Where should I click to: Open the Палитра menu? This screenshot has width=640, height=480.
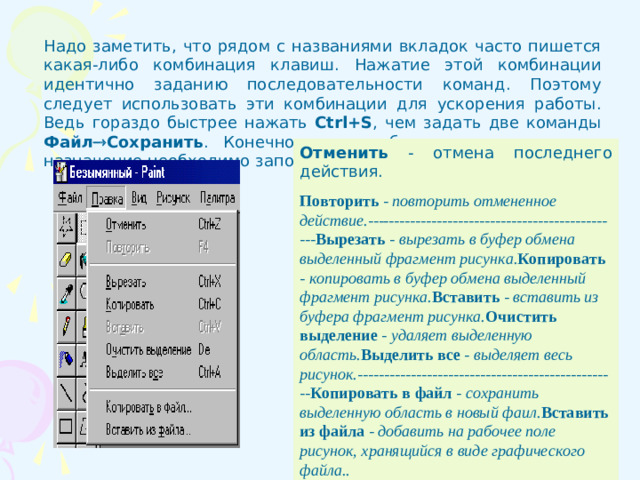217,198
